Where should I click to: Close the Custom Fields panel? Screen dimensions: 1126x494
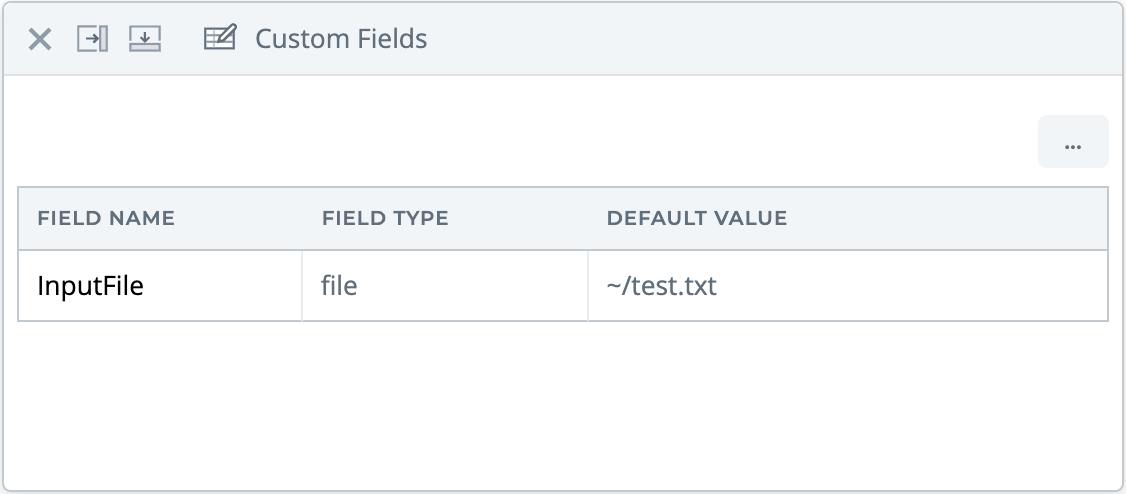[x=40, y=40]
